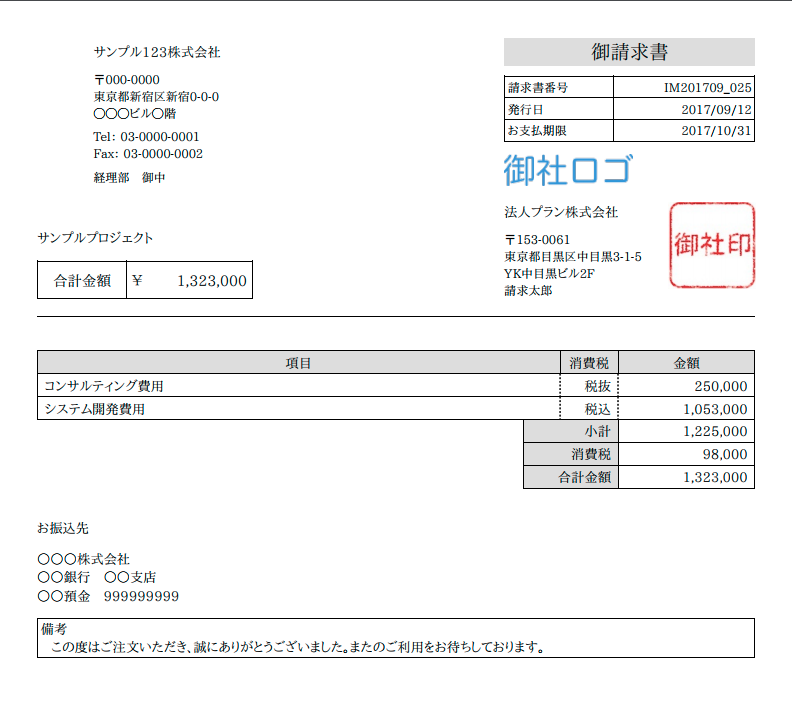Click the 税抜 tax cell
The height and width of the screenshot is (720, 792).
pyautogui.click(x=598, y=386)
